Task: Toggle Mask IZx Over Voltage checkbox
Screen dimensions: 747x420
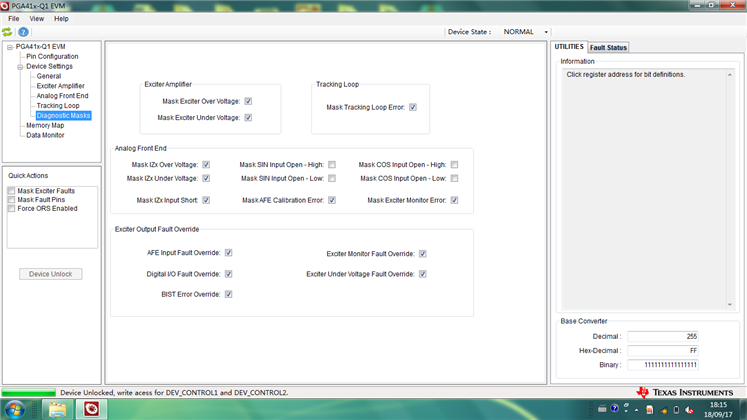Action: [x=206, y=165]
